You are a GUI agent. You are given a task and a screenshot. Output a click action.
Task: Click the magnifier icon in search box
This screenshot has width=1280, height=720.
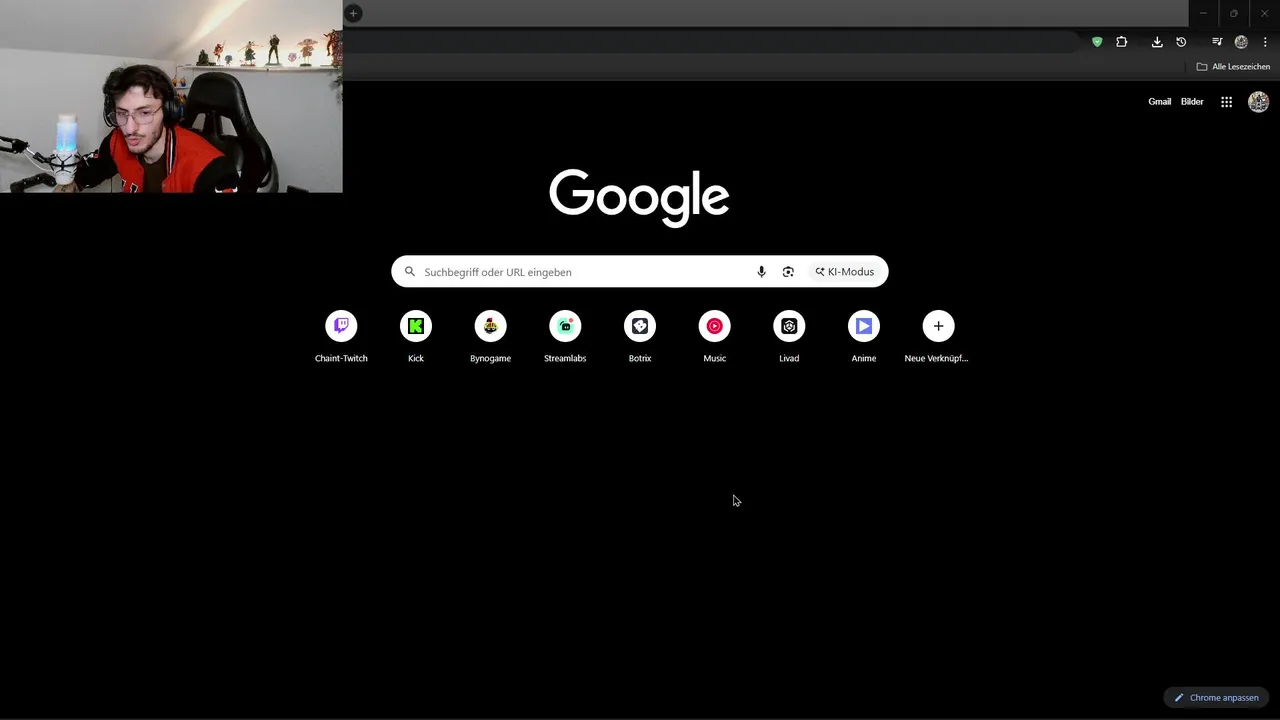409,272
